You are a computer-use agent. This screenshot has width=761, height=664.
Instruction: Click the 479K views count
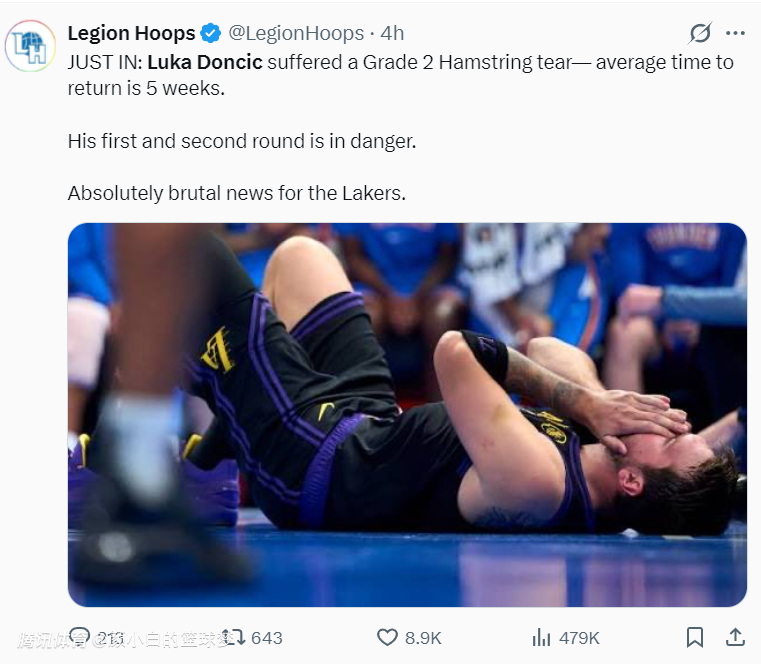pyautogui.click(x=579, y=638)
